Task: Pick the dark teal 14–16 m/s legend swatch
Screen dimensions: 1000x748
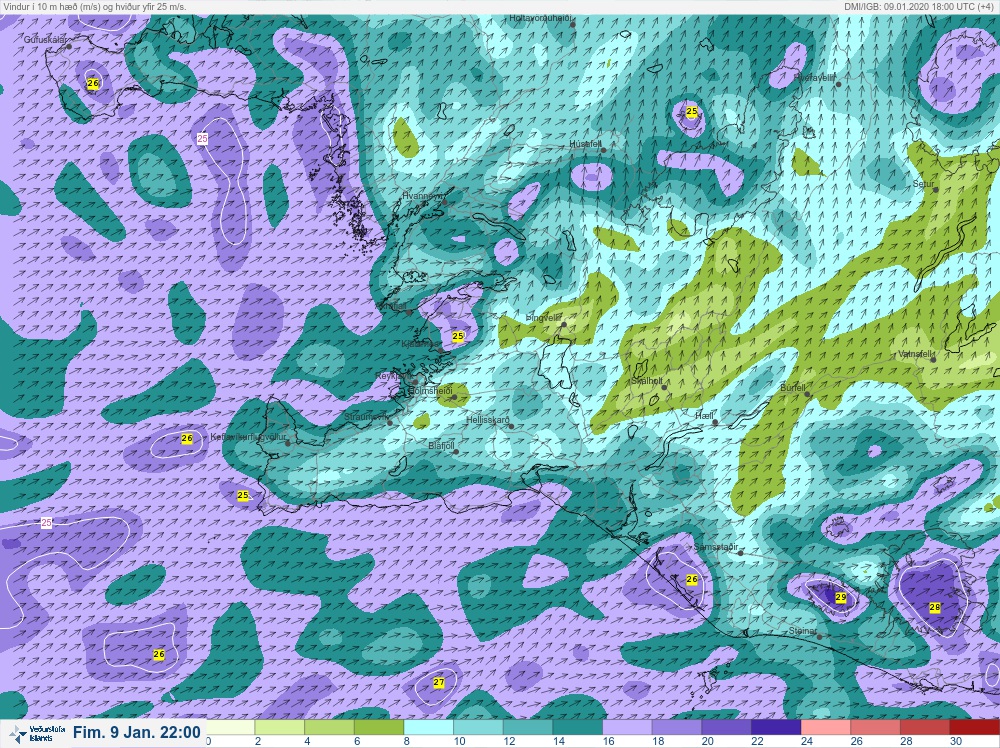Action: coord(577,727)
